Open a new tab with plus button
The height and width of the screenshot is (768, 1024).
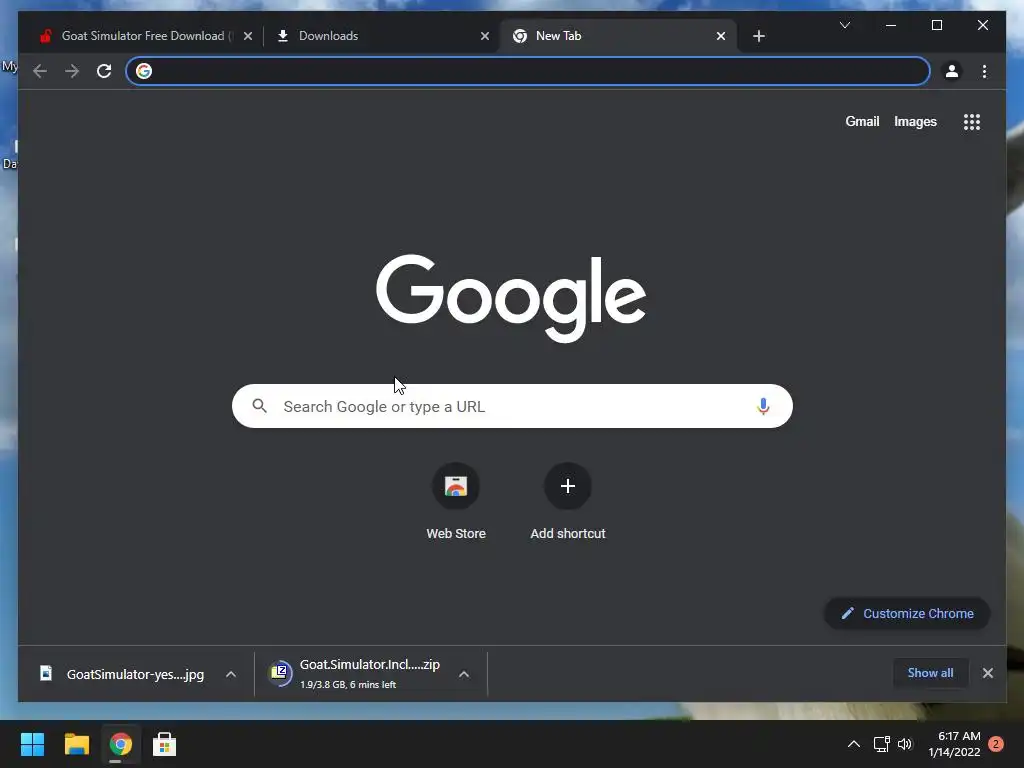pyautogui.click(x=758, y=36)
